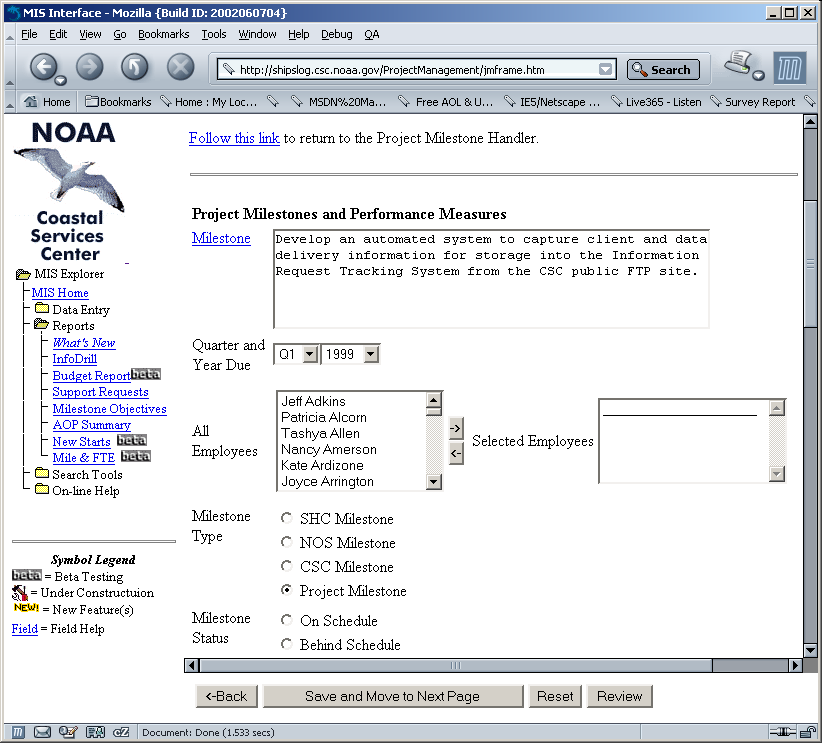Screen dimensions: 822x743
Task: Open the Milestone Objectives report link
Action: [110, 408]
